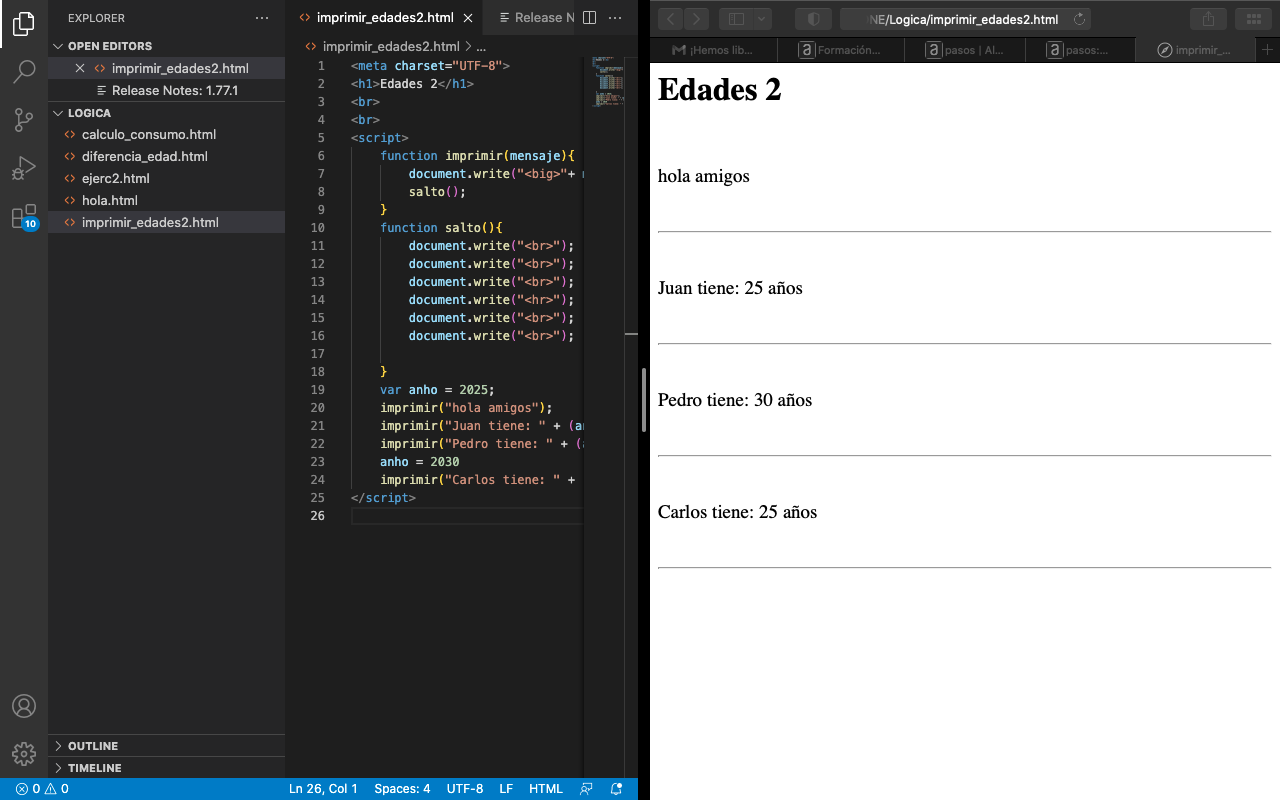The image size is (1280, 800).
Task: Split the editor to the right
Action: click(589, 18)
